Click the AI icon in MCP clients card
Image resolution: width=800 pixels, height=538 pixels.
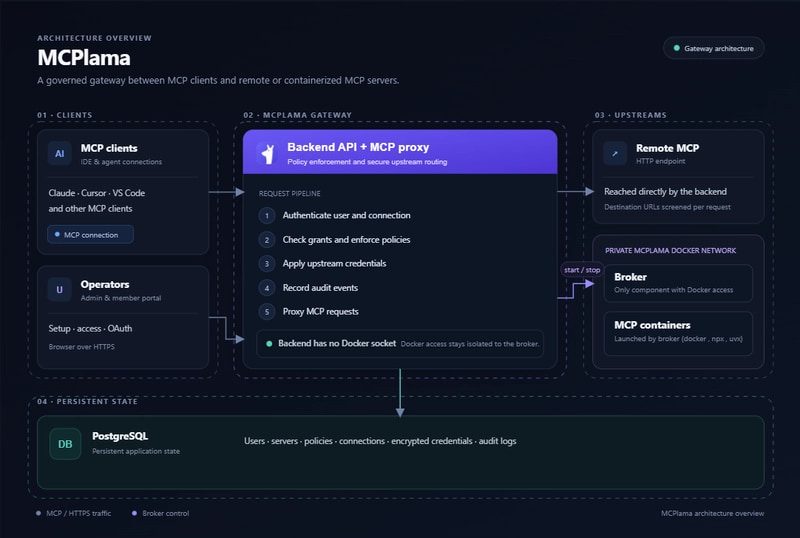[x=60, y=154]
